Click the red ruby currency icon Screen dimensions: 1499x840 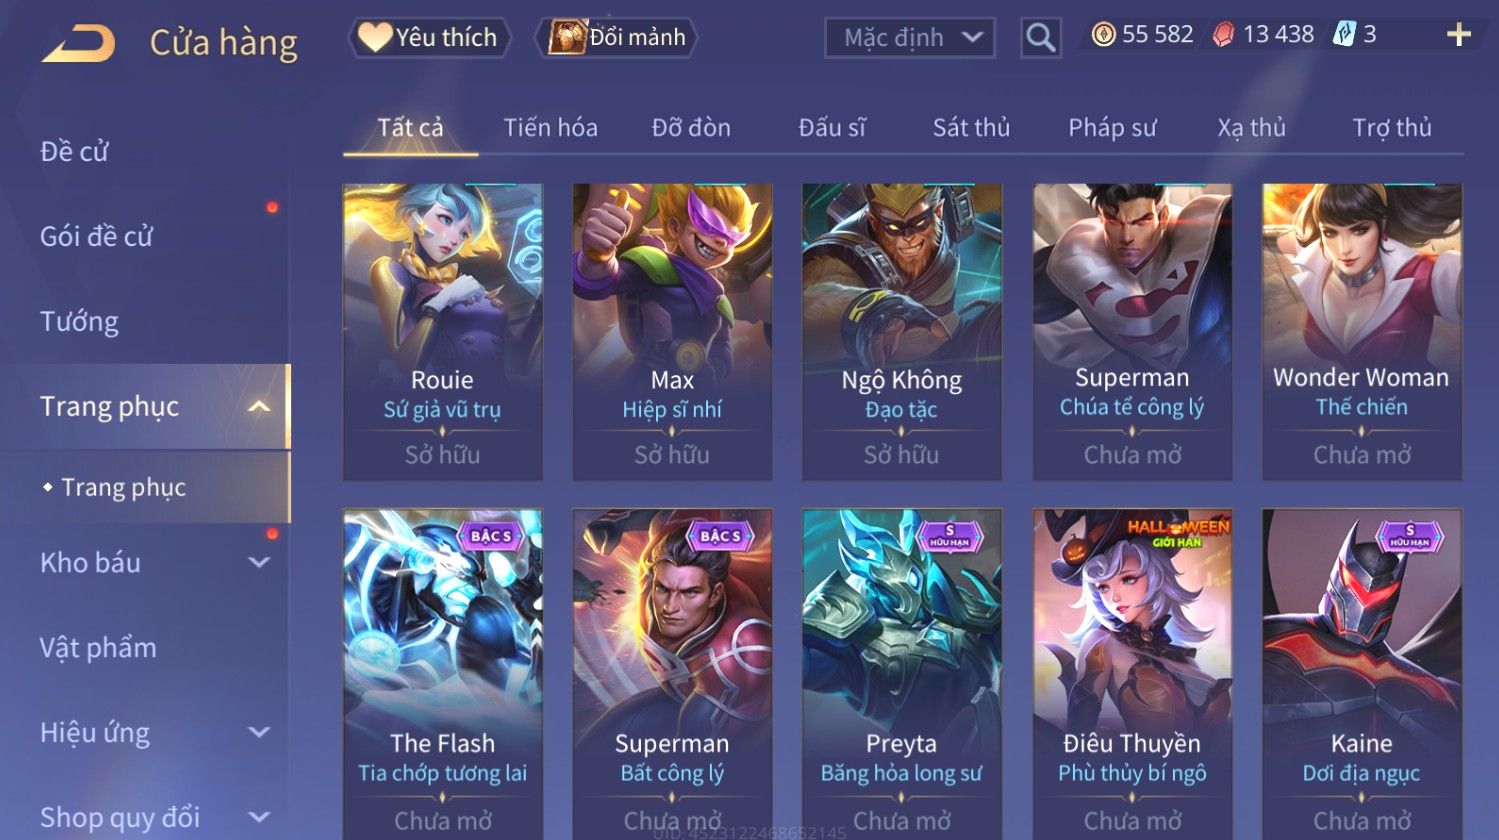(x=1223, y=35)
